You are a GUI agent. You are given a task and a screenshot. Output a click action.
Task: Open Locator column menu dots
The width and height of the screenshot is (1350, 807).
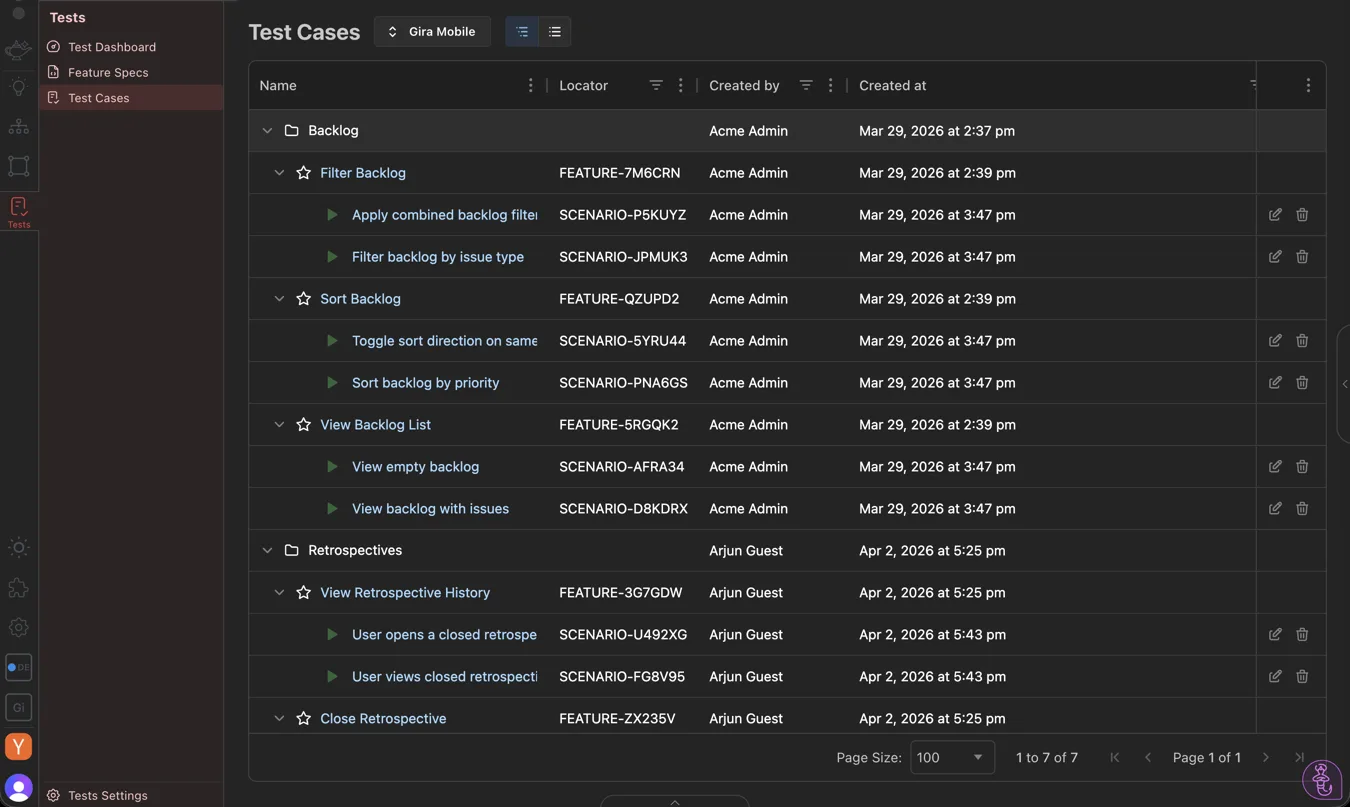(x=681, y=86)
